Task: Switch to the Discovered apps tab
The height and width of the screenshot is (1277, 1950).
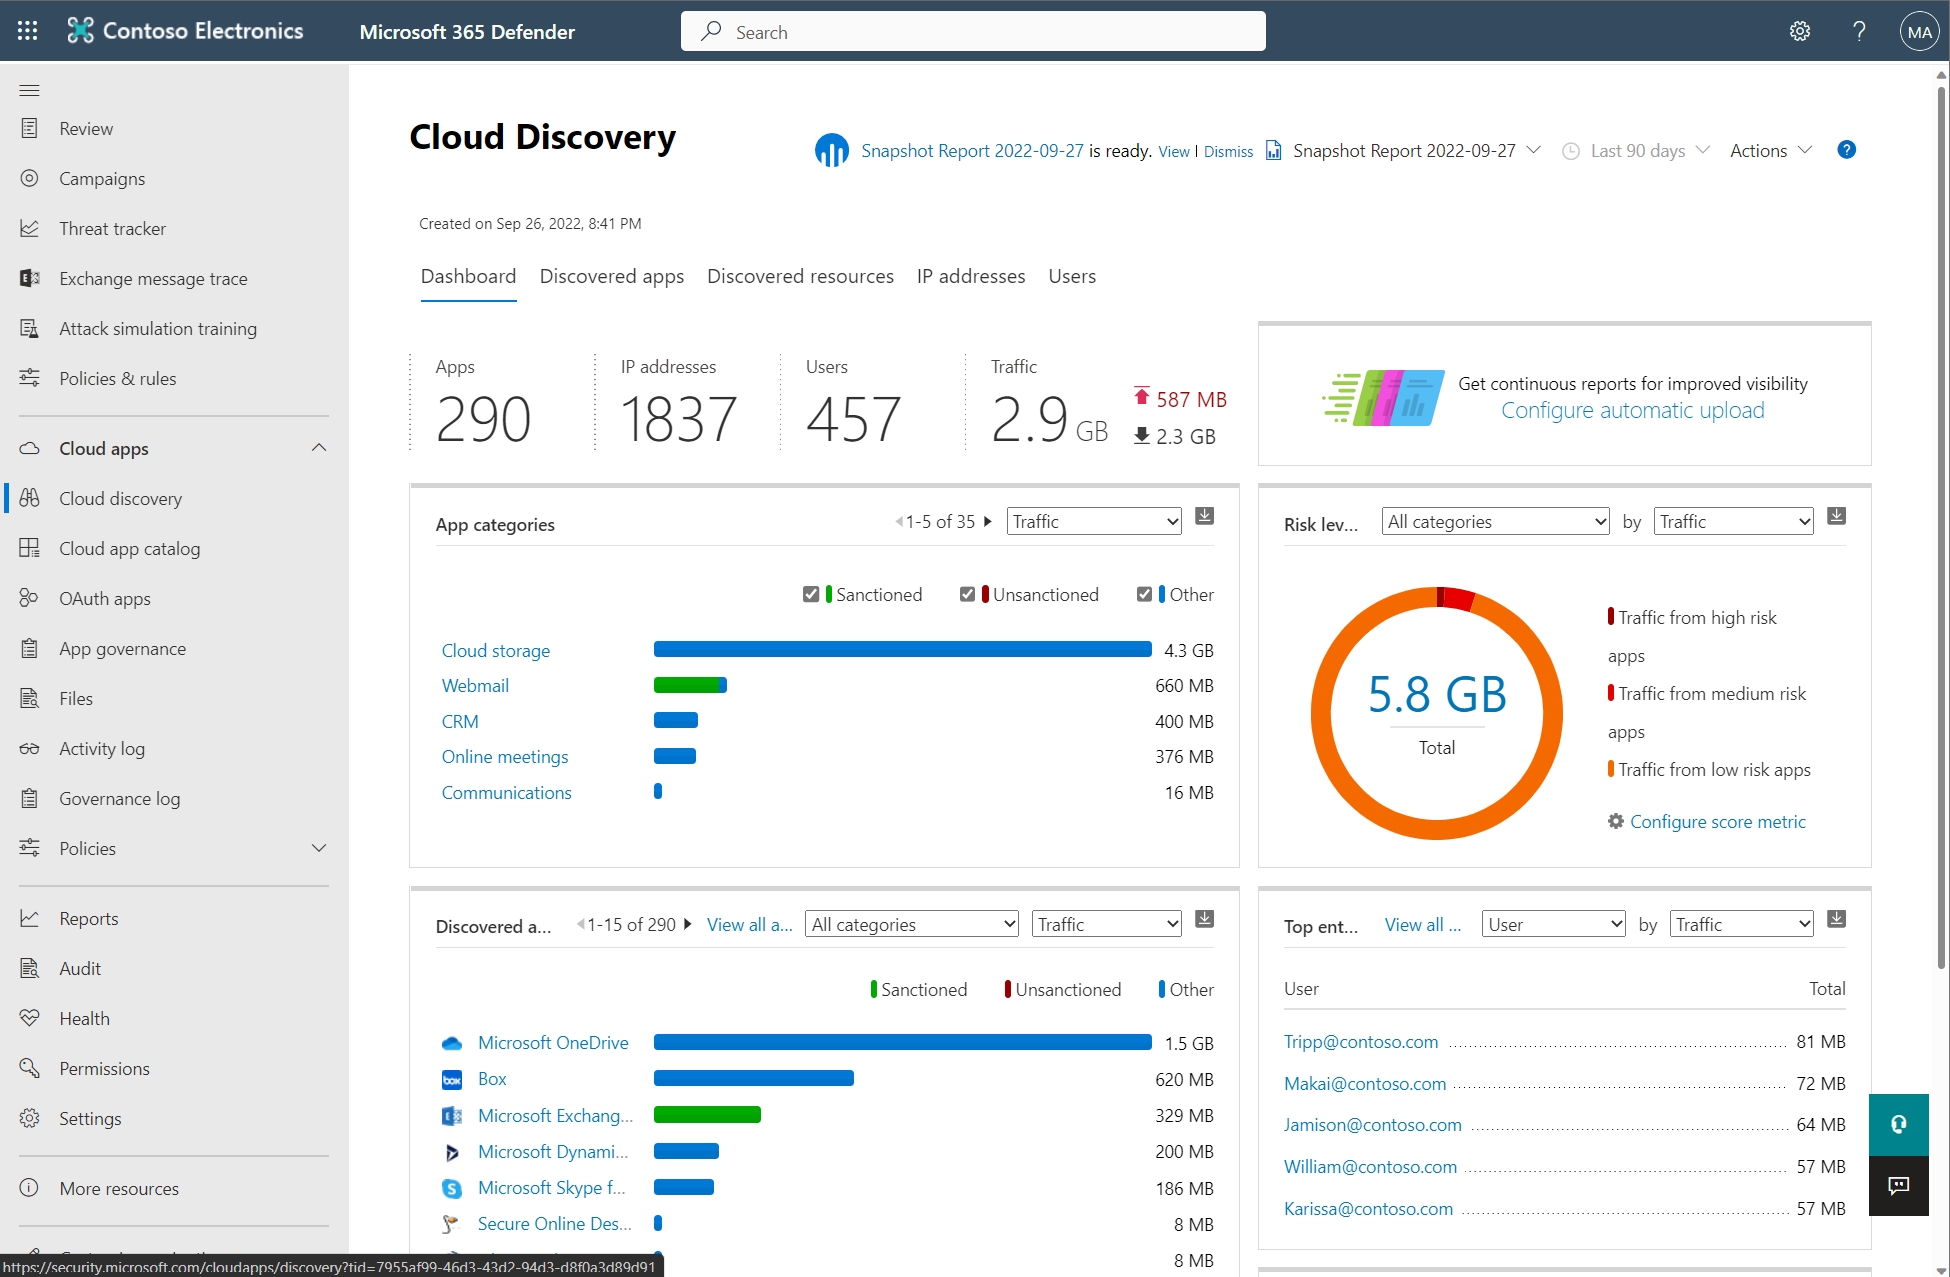Action: pos(611,276)
